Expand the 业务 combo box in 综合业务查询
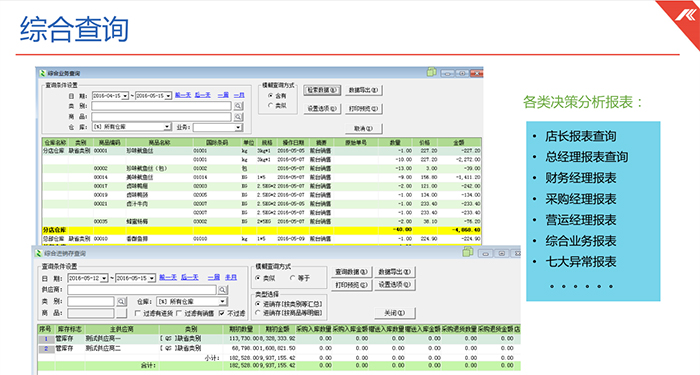700x375 pixels. click(238, 127)
